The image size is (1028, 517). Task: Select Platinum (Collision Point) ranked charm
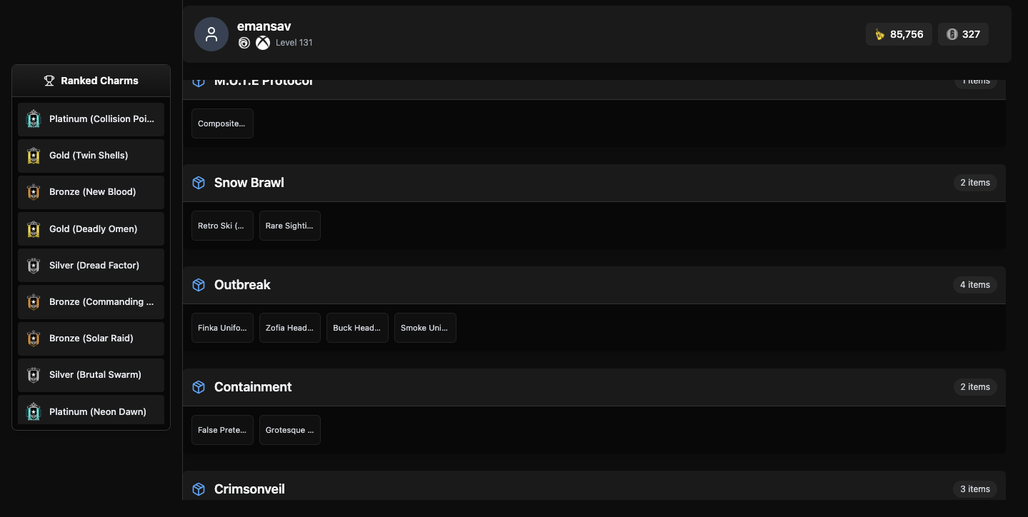(x=91, y=119)
